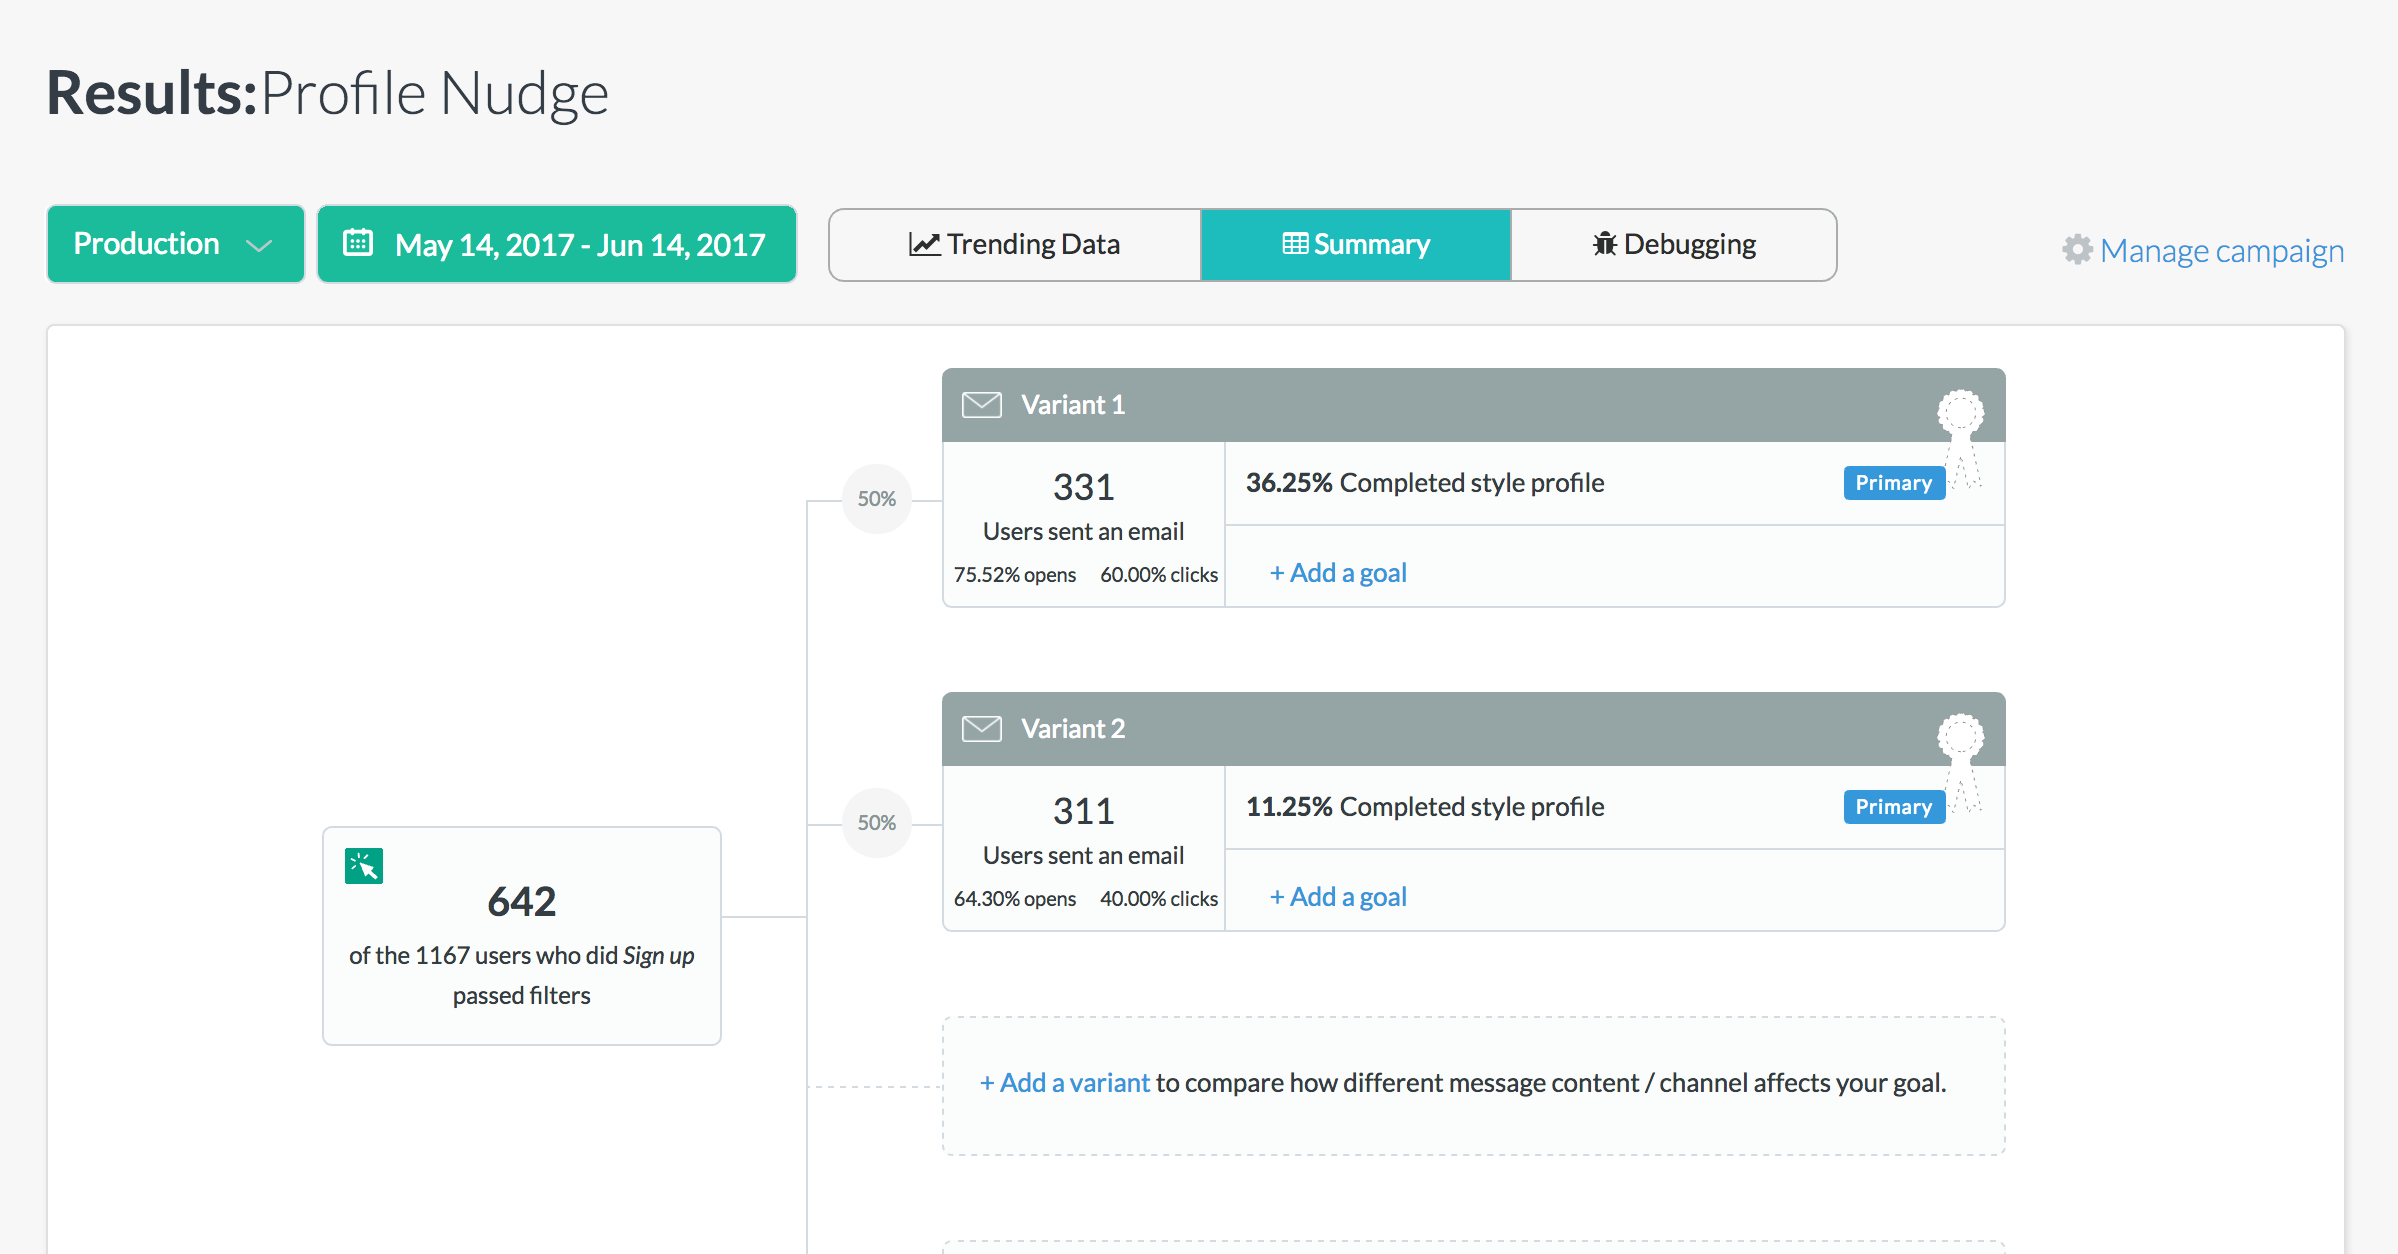Click 36.25% Completed style profile goal
2398x1254 pixels.
[x=1425, y=483]
